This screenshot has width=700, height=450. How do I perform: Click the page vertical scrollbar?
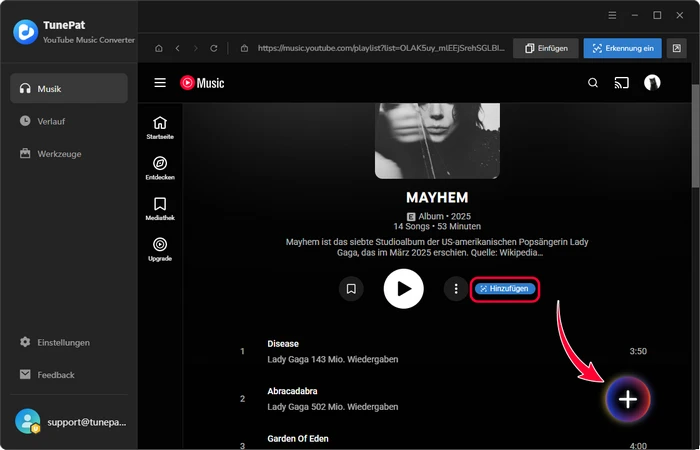(x=696, y=134)
